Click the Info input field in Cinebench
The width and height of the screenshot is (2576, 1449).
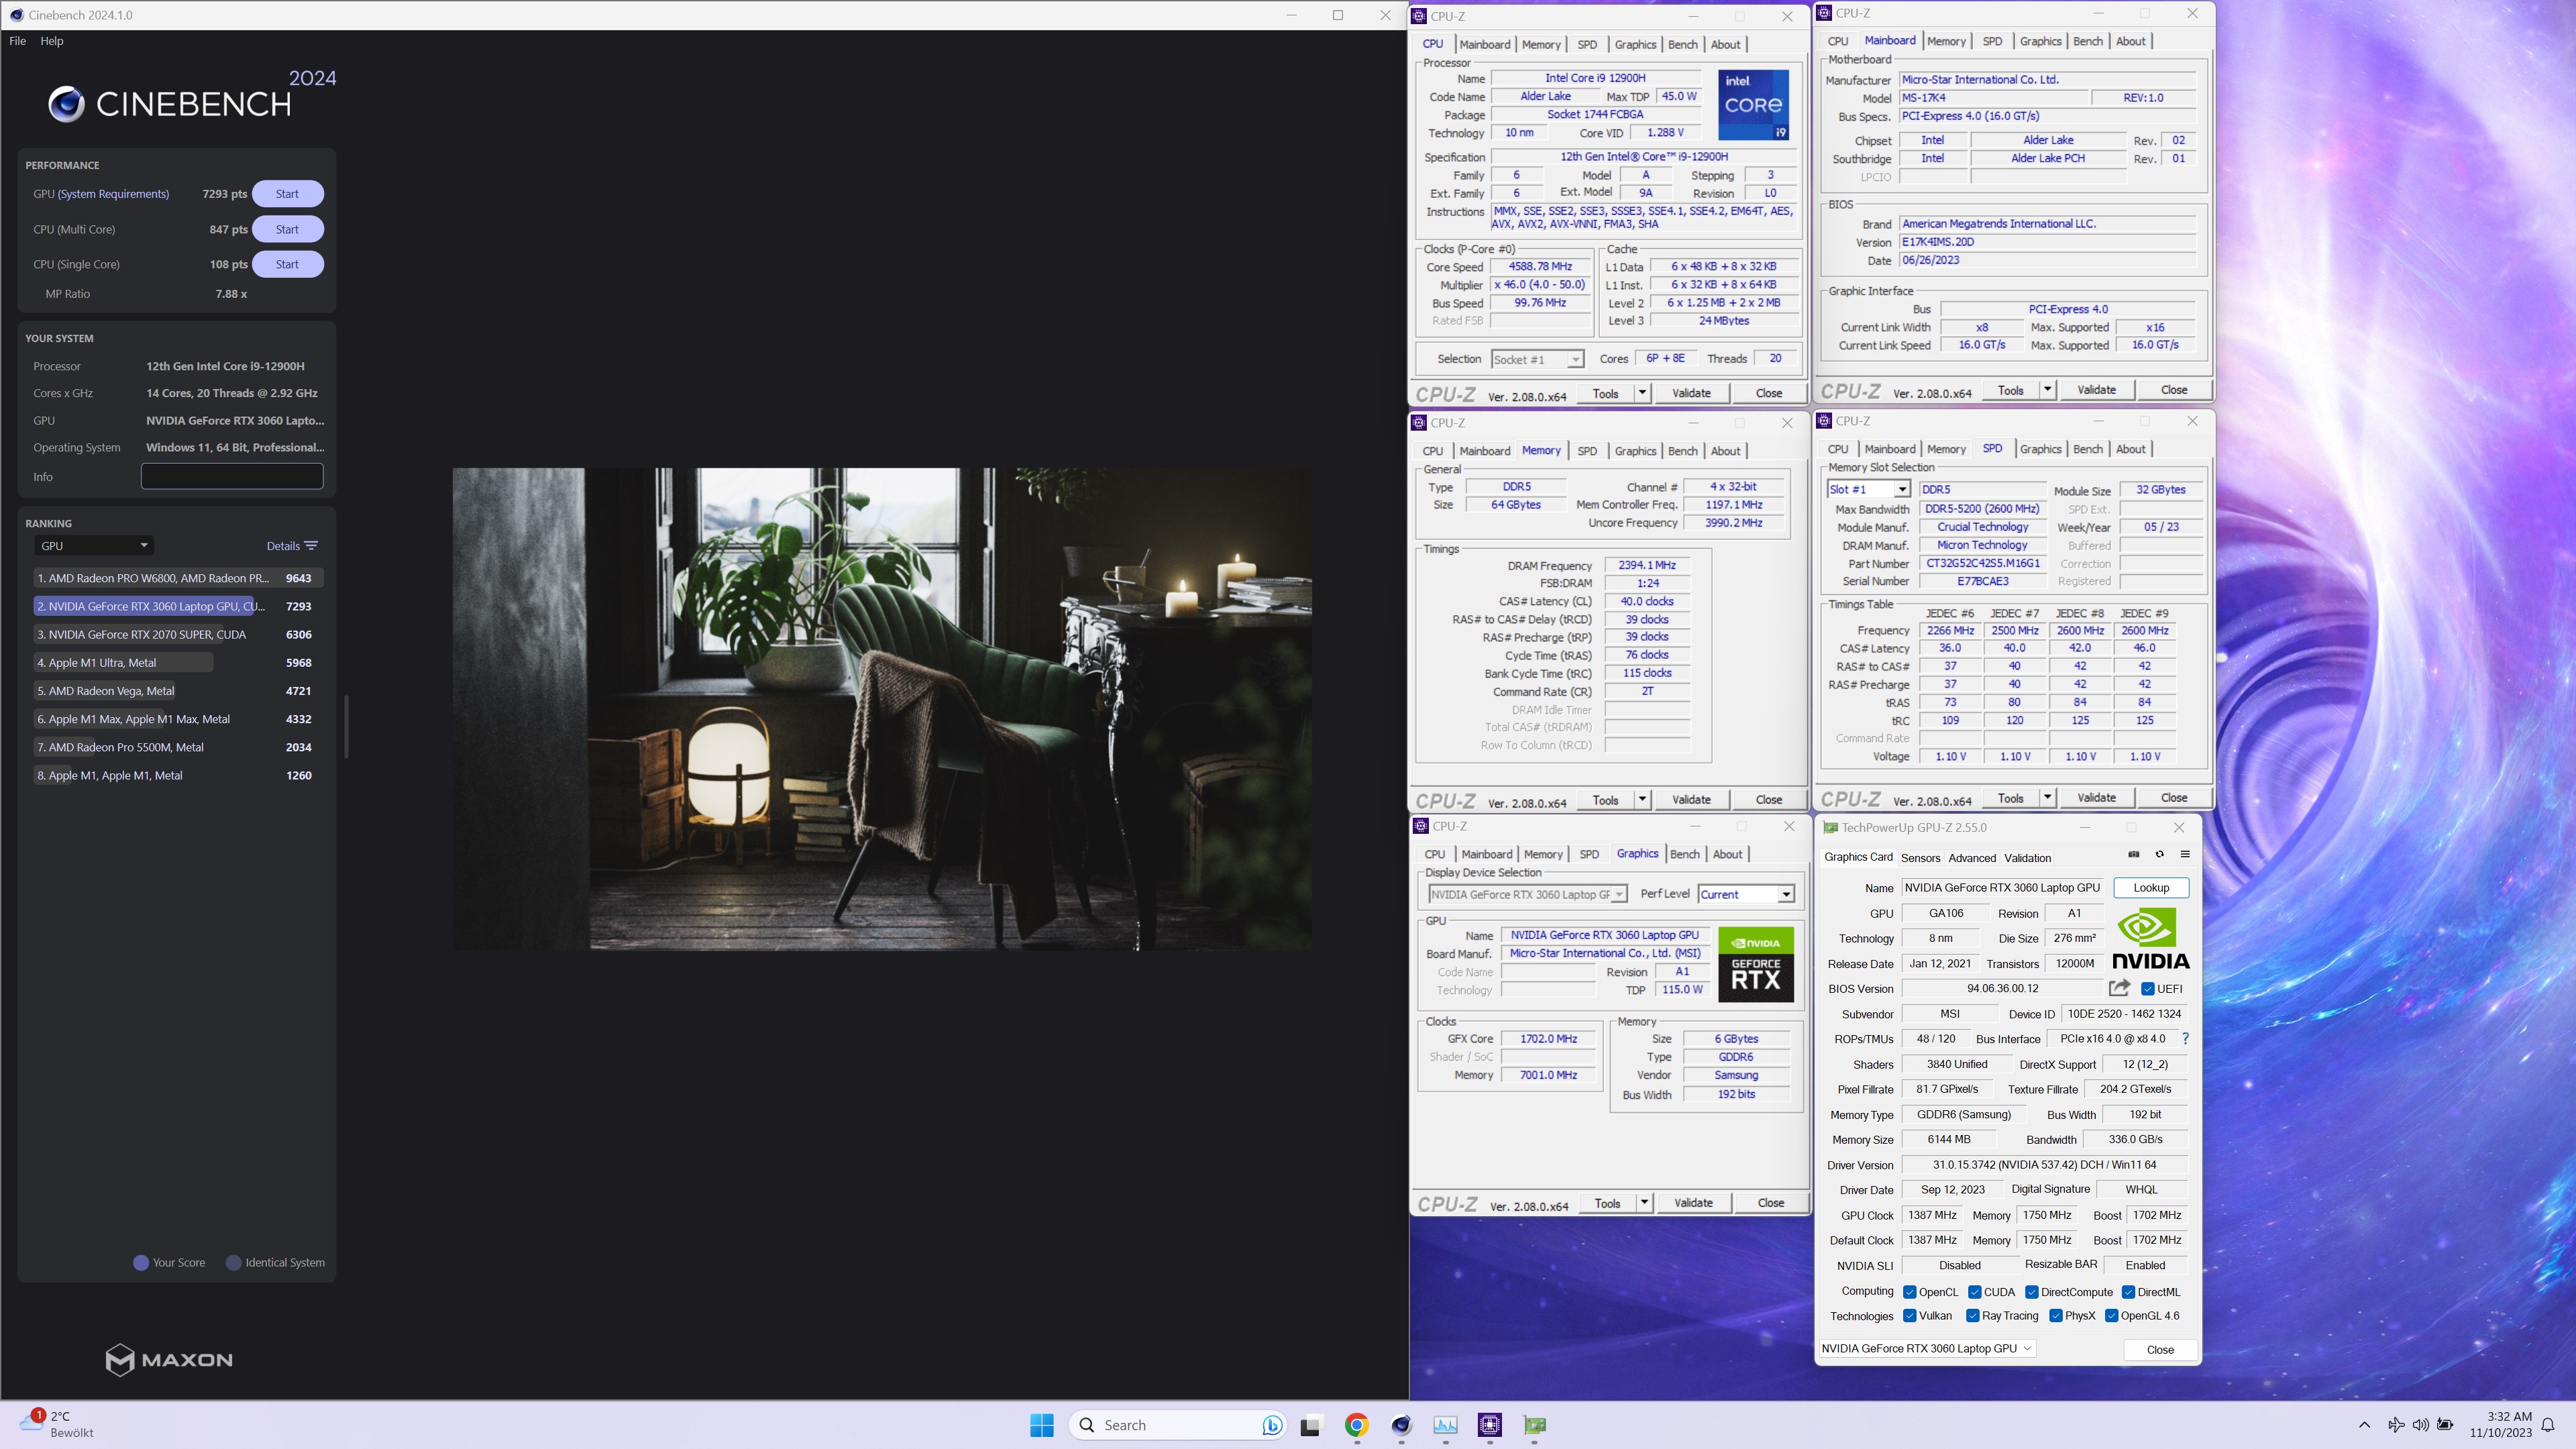232,476
